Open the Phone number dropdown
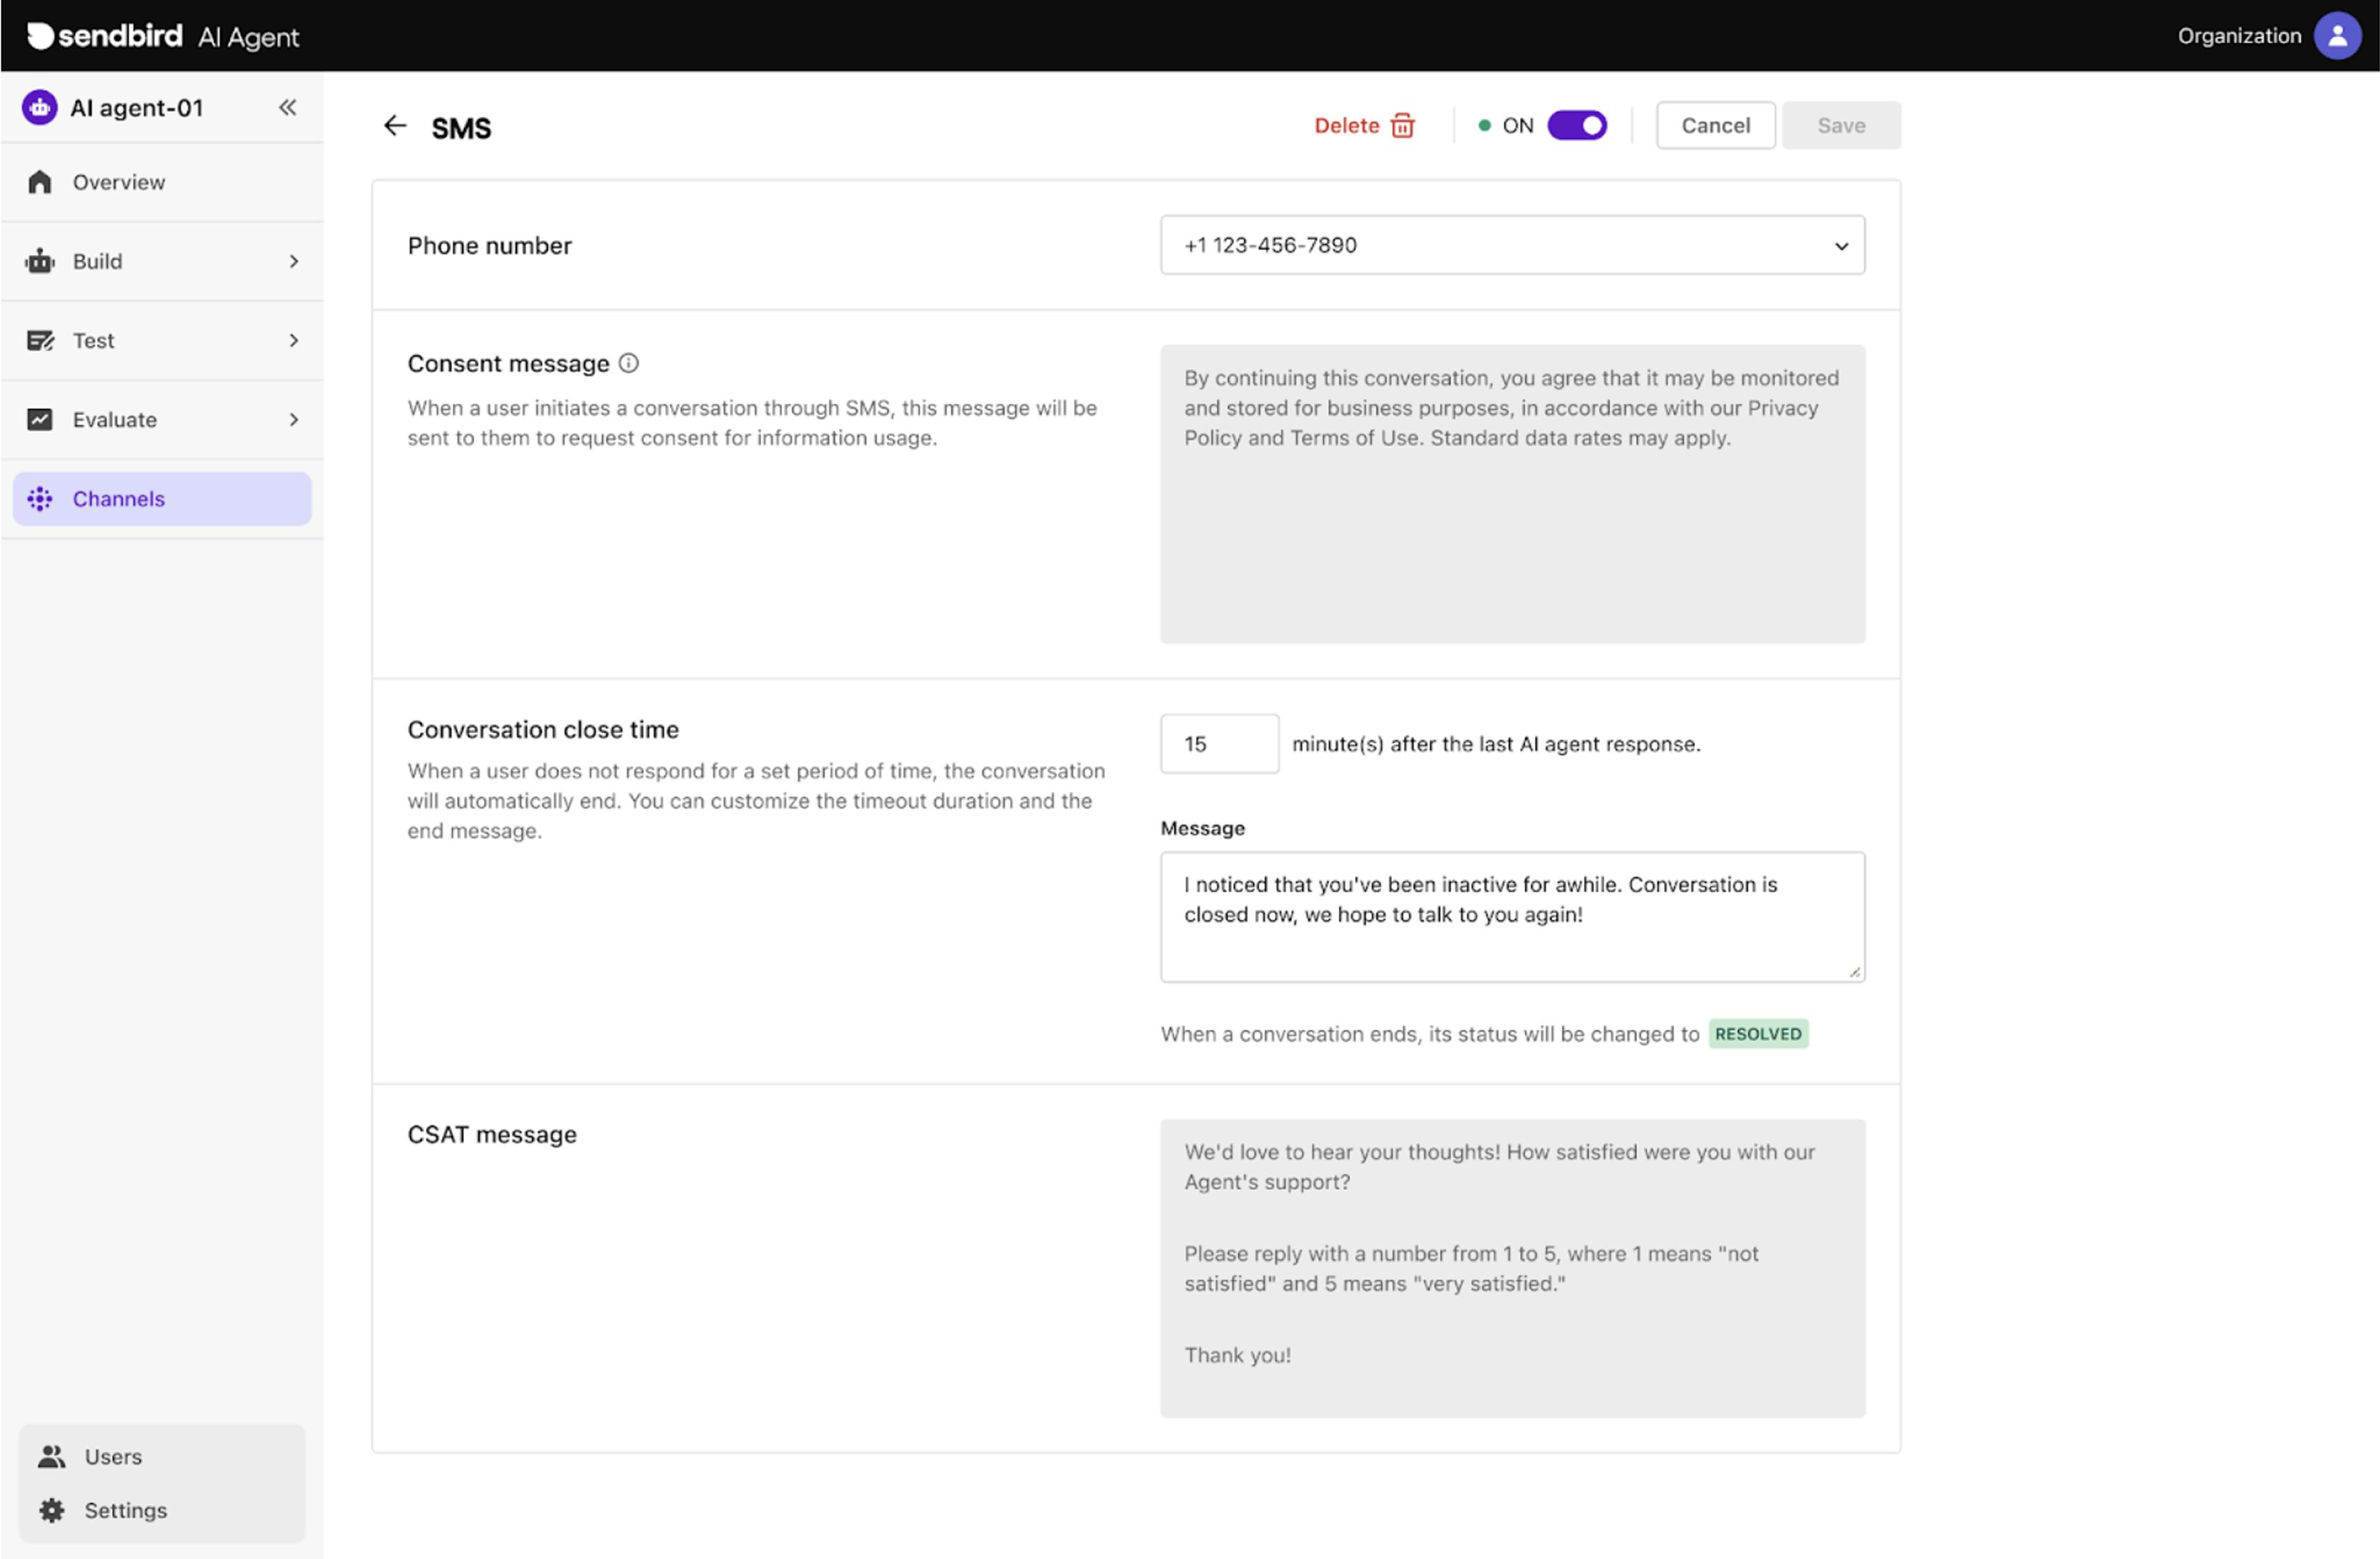The width and height of the screenshot is (2380, 1559). (1512, 245)
